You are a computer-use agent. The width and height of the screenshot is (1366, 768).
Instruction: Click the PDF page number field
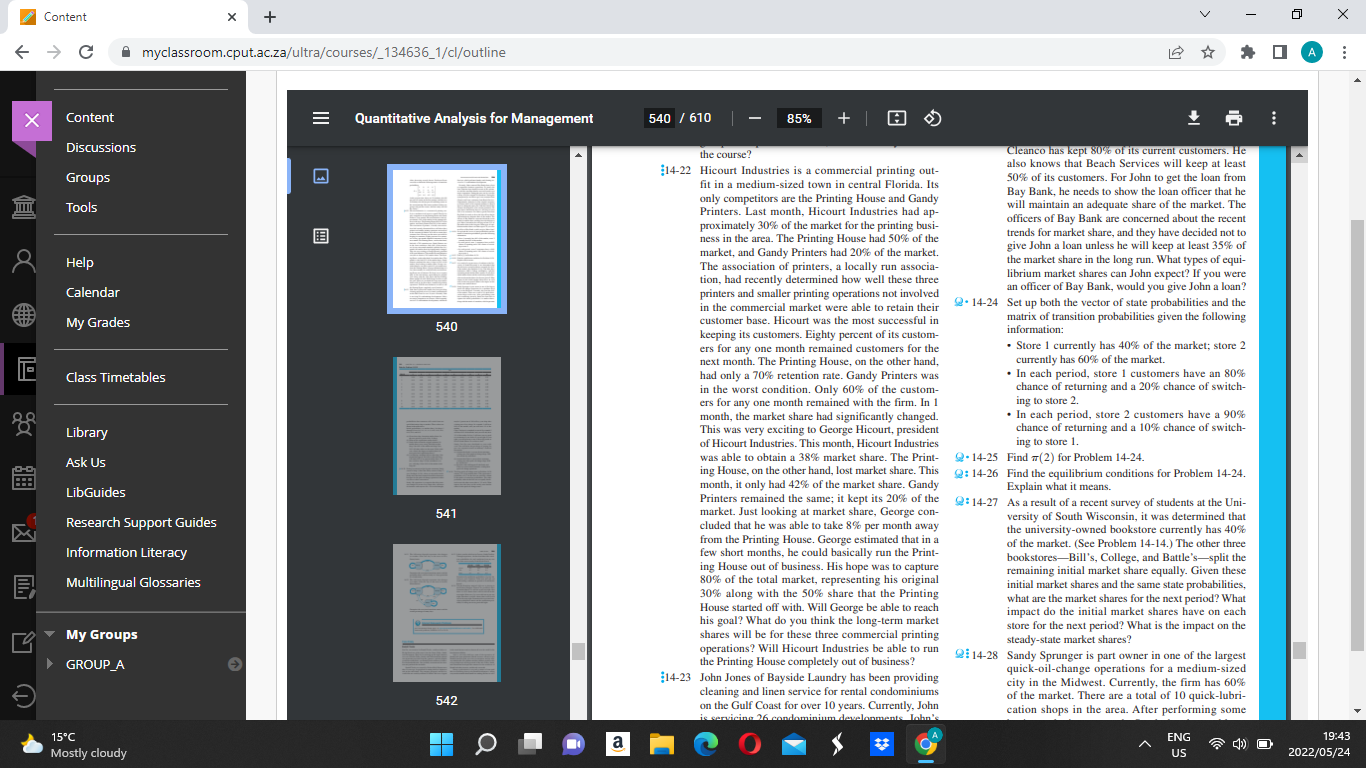pos(660,118)
